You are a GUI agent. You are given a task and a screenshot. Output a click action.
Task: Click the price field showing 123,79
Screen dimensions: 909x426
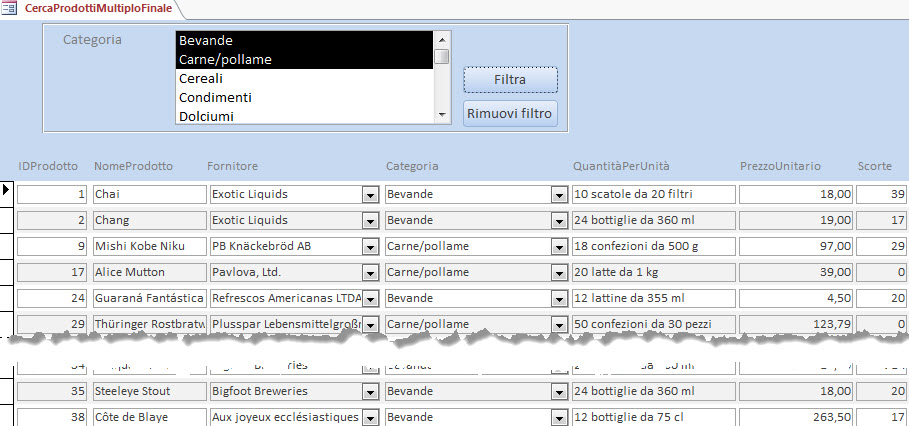(x=796, y=324)
